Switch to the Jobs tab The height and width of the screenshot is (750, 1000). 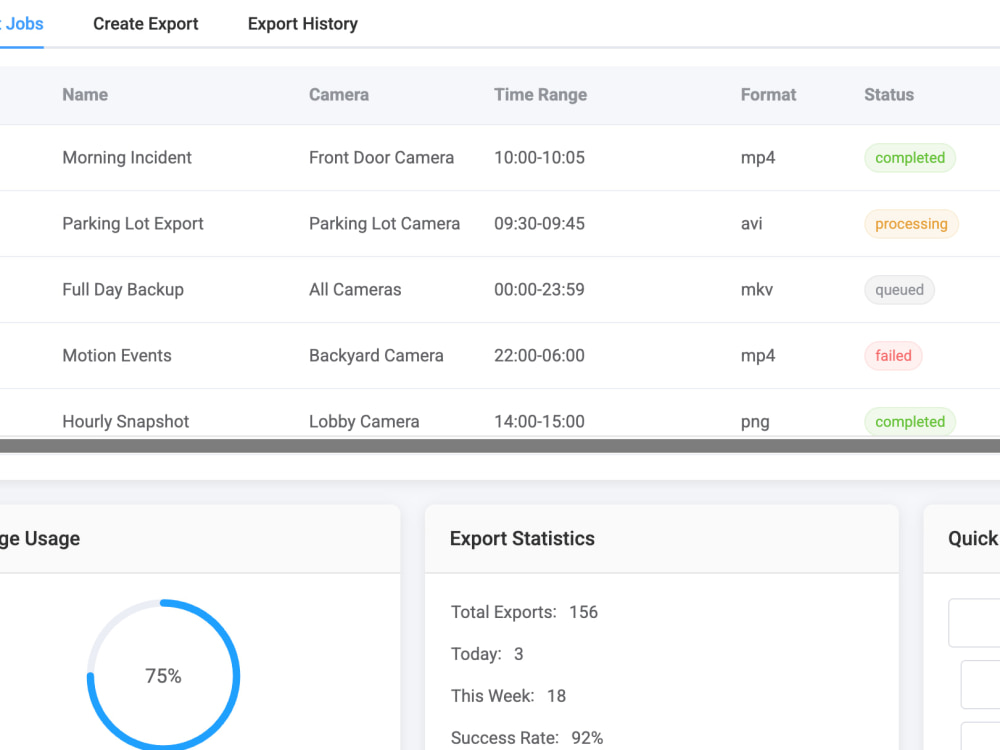pyautogui.click(x=22, y=24)
